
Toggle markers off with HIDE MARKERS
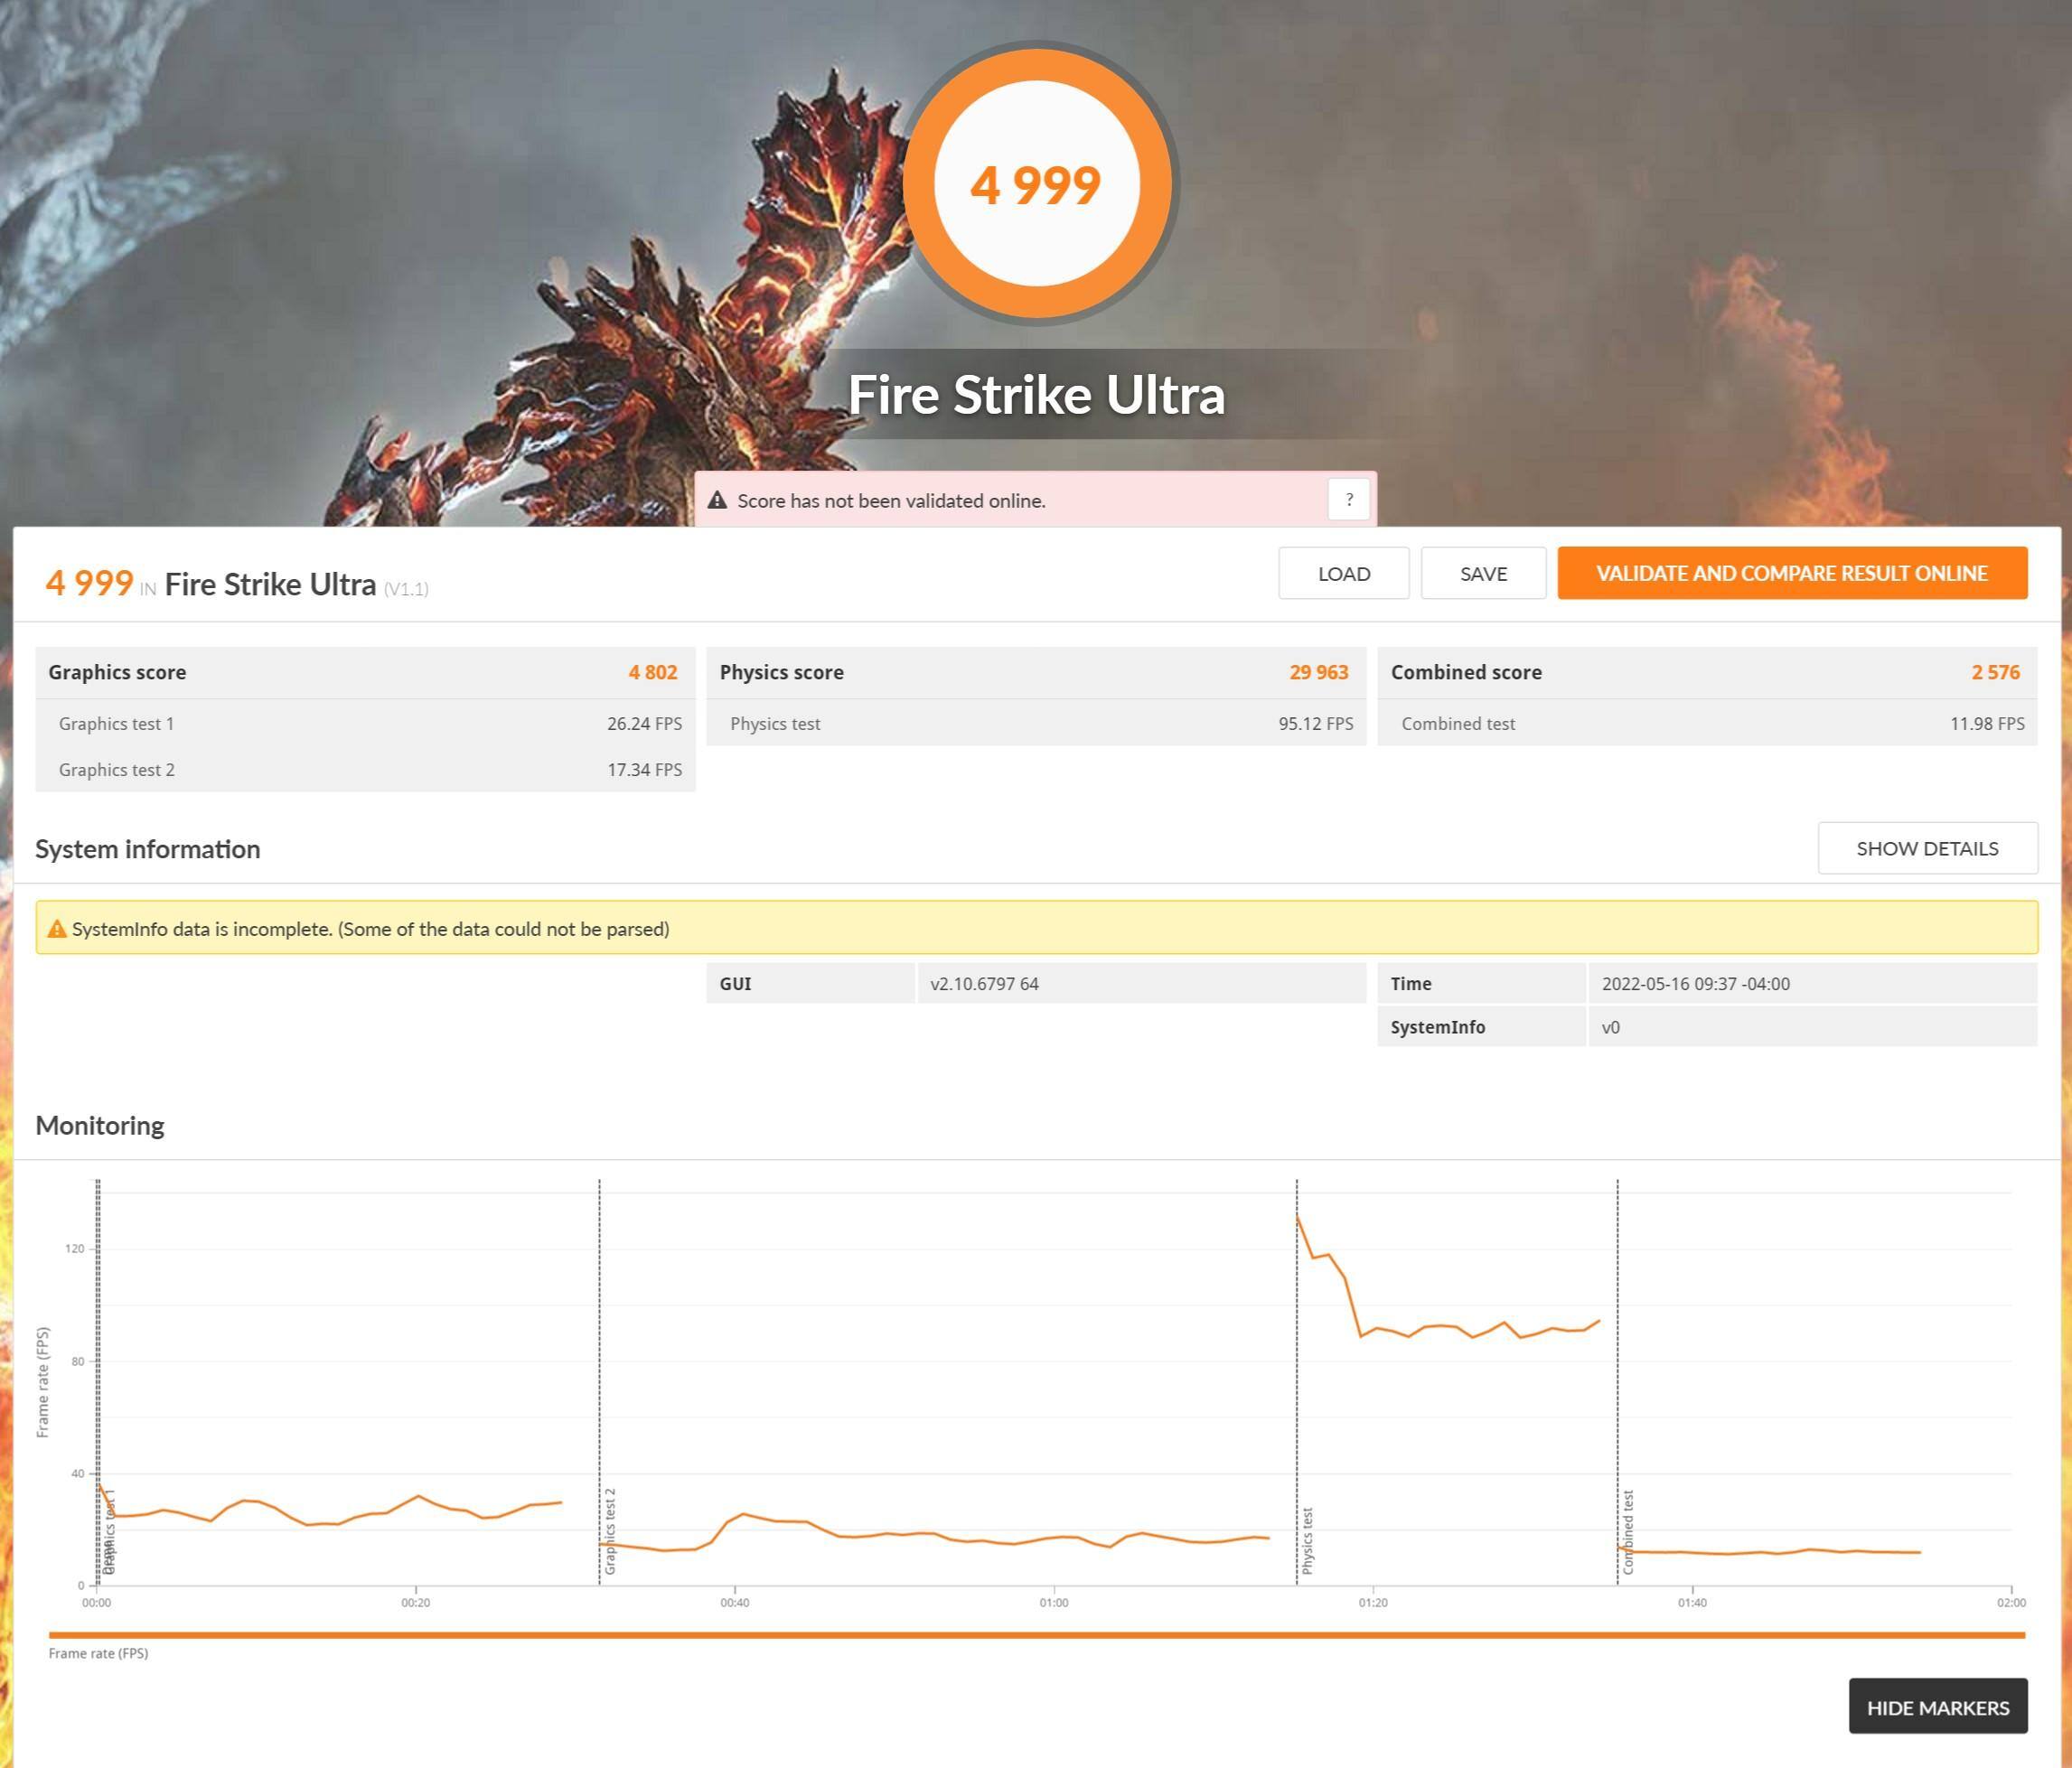pyautogui.click(x=1937, y=1707)
